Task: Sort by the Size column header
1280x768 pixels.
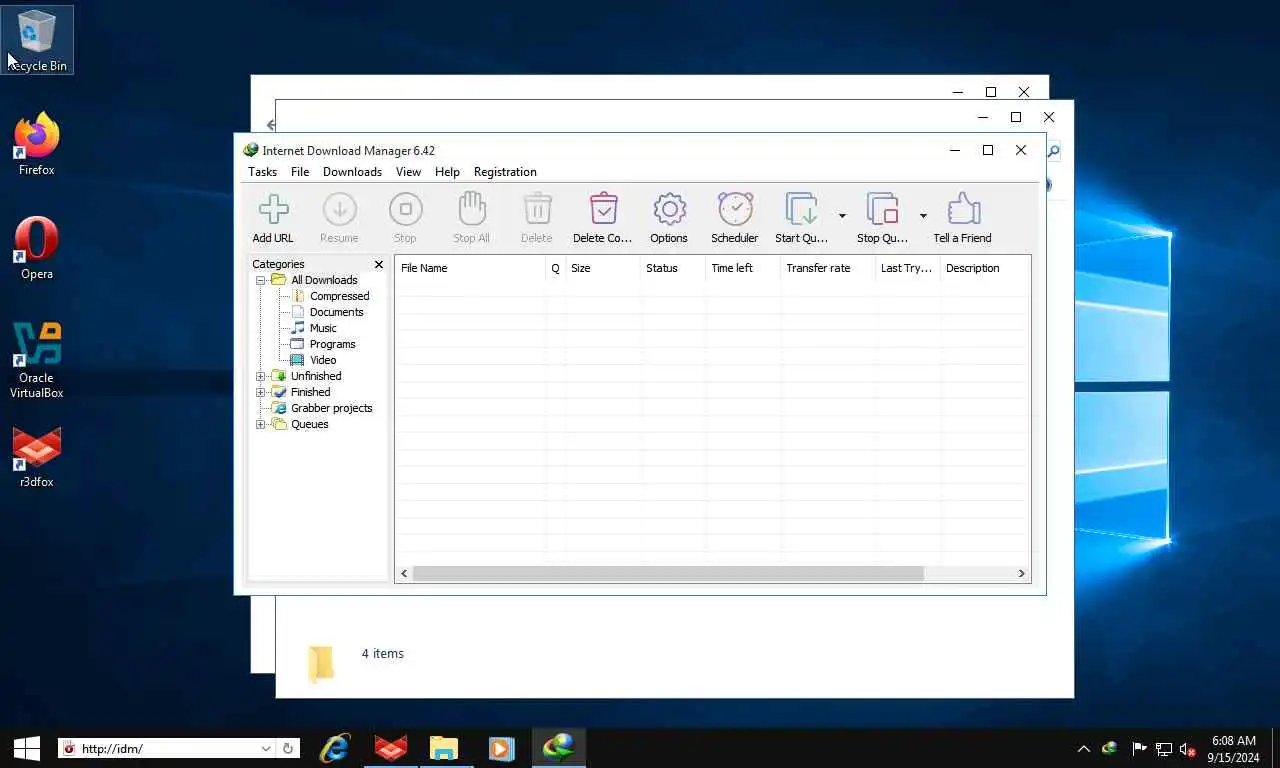Action: [x=602, y=268]
